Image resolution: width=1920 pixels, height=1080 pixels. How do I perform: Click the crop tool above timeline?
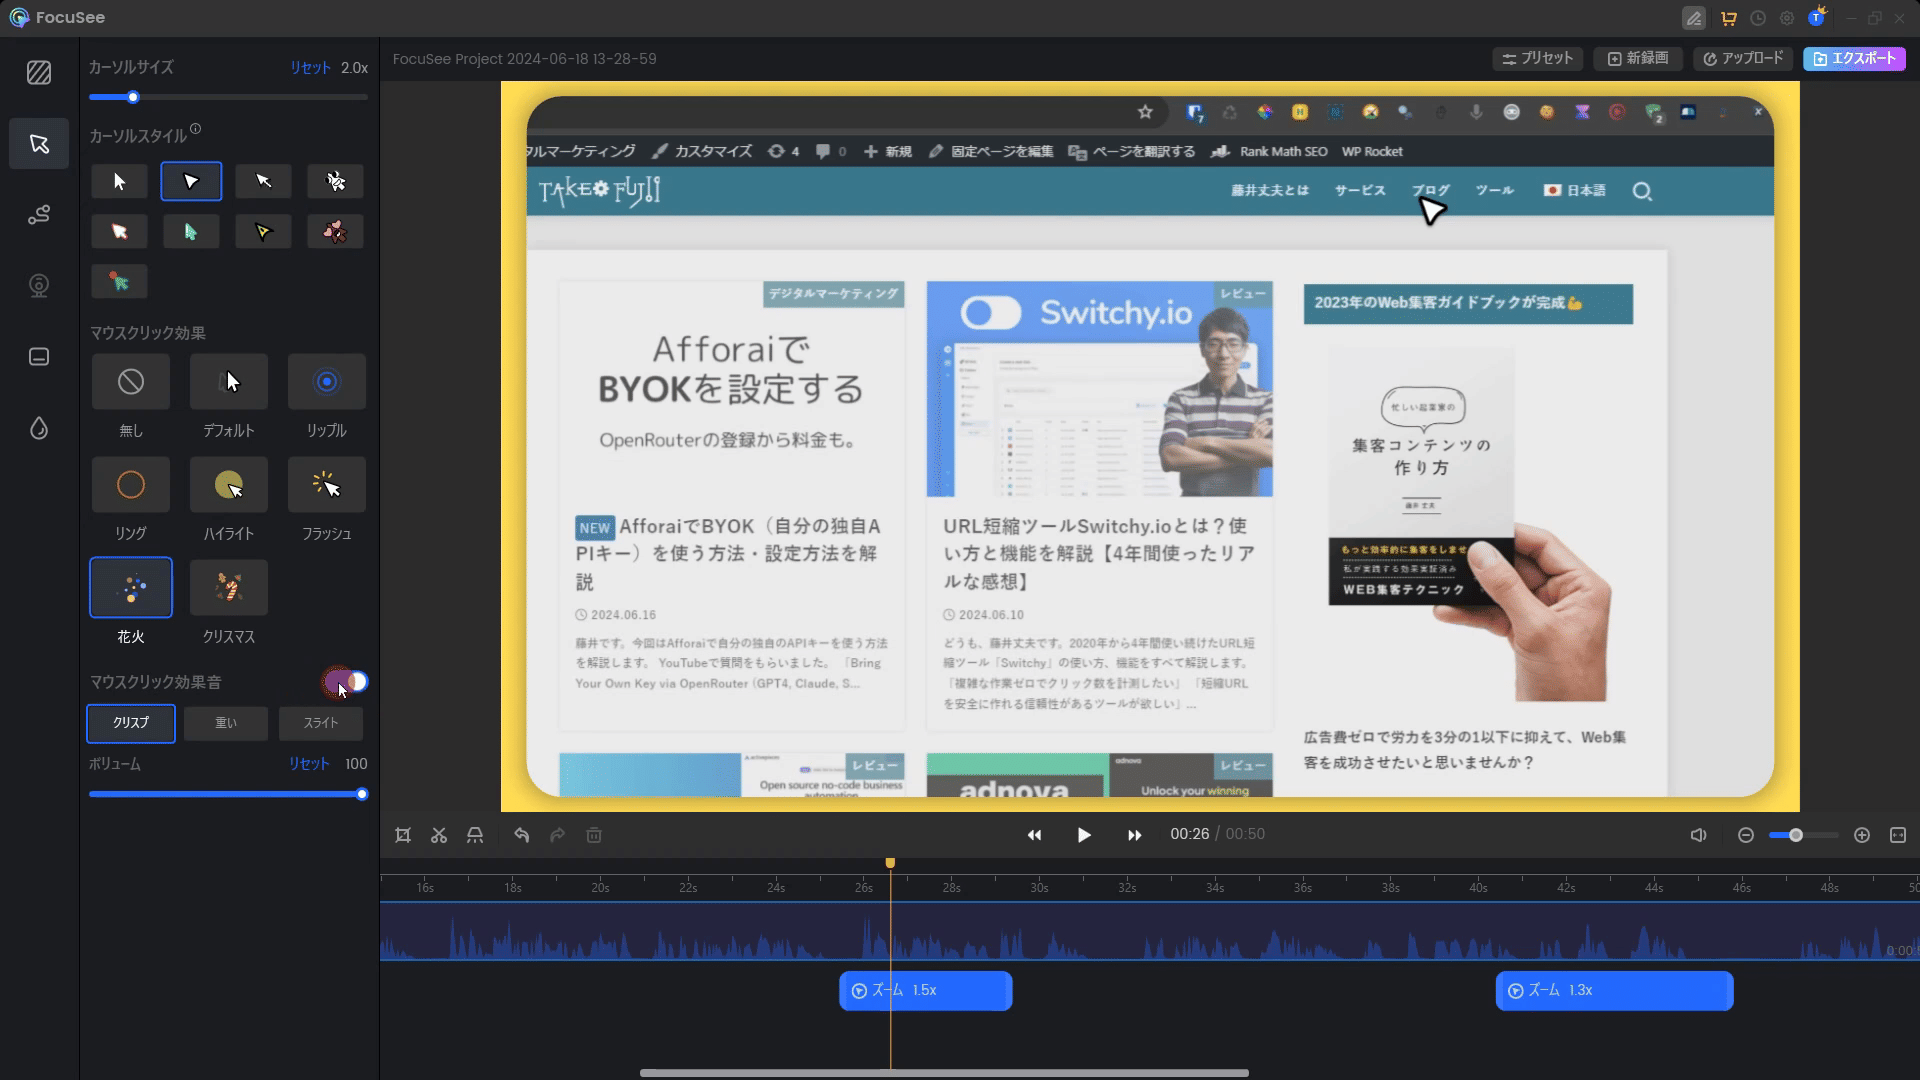pos(403,835)
